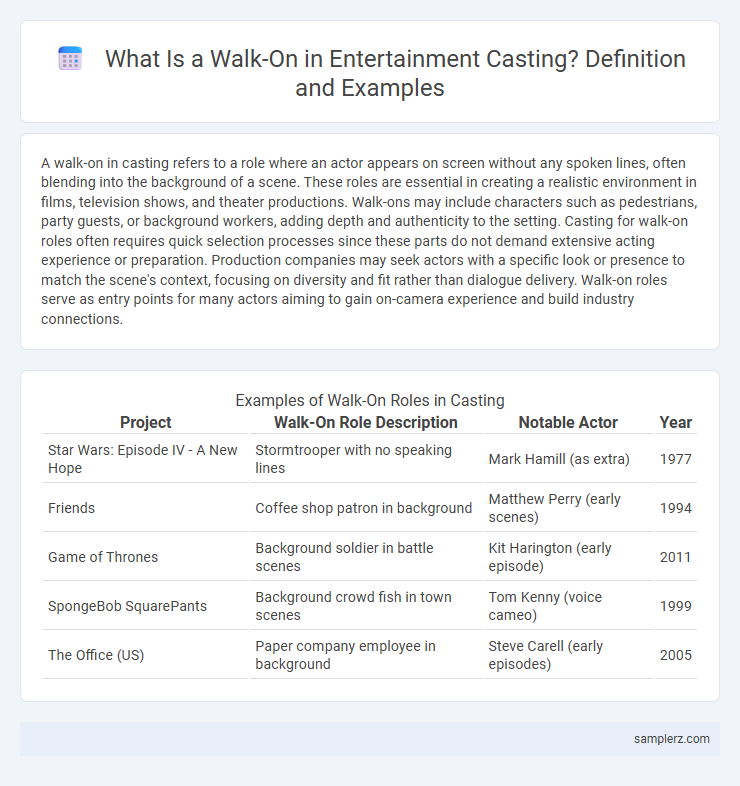740x786 pixels.
Task: Select 'Star Wars: Episode IV - A New Hope' cell
Action: (145, 459)
